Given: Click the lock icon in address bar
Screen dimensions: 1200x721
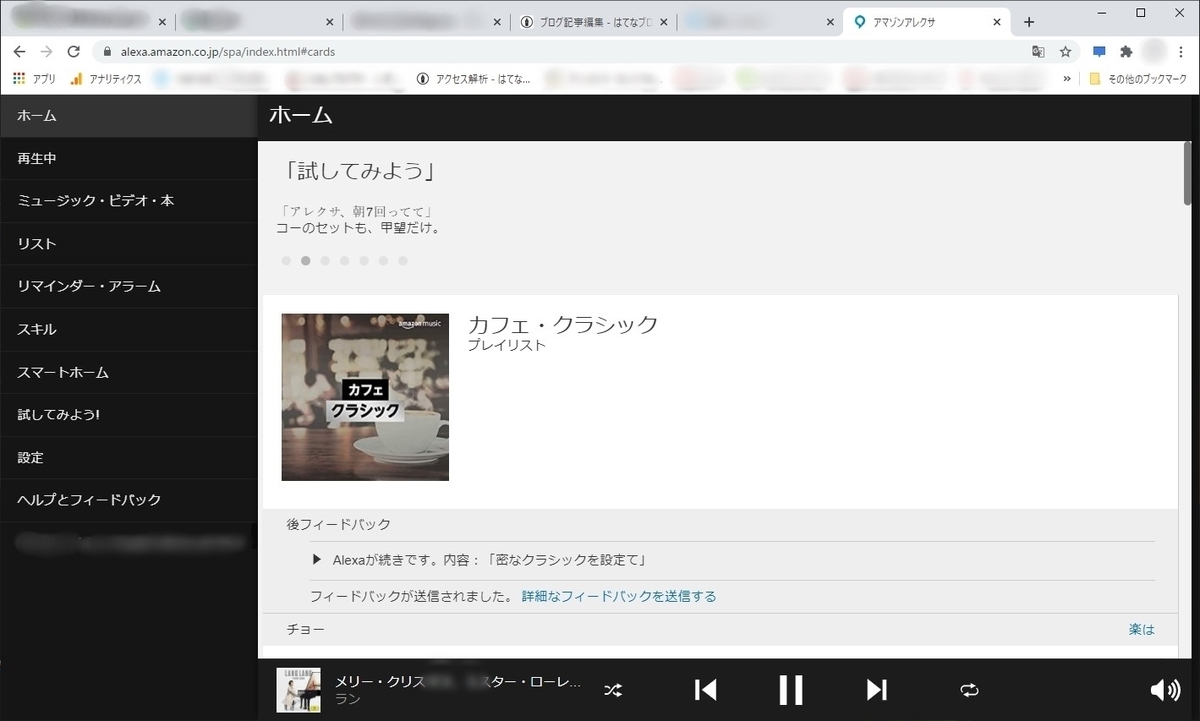Looking at the screenshot, I should (105, 51).
